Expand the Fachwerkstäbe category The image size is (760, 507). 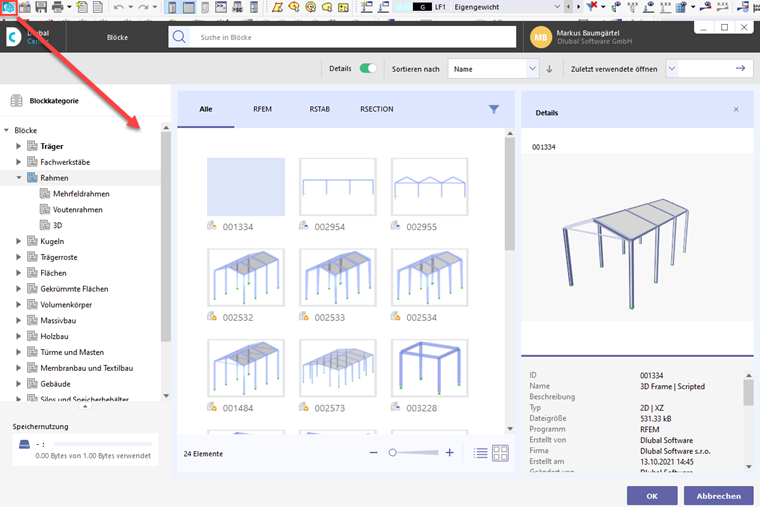tap(18, 162)
